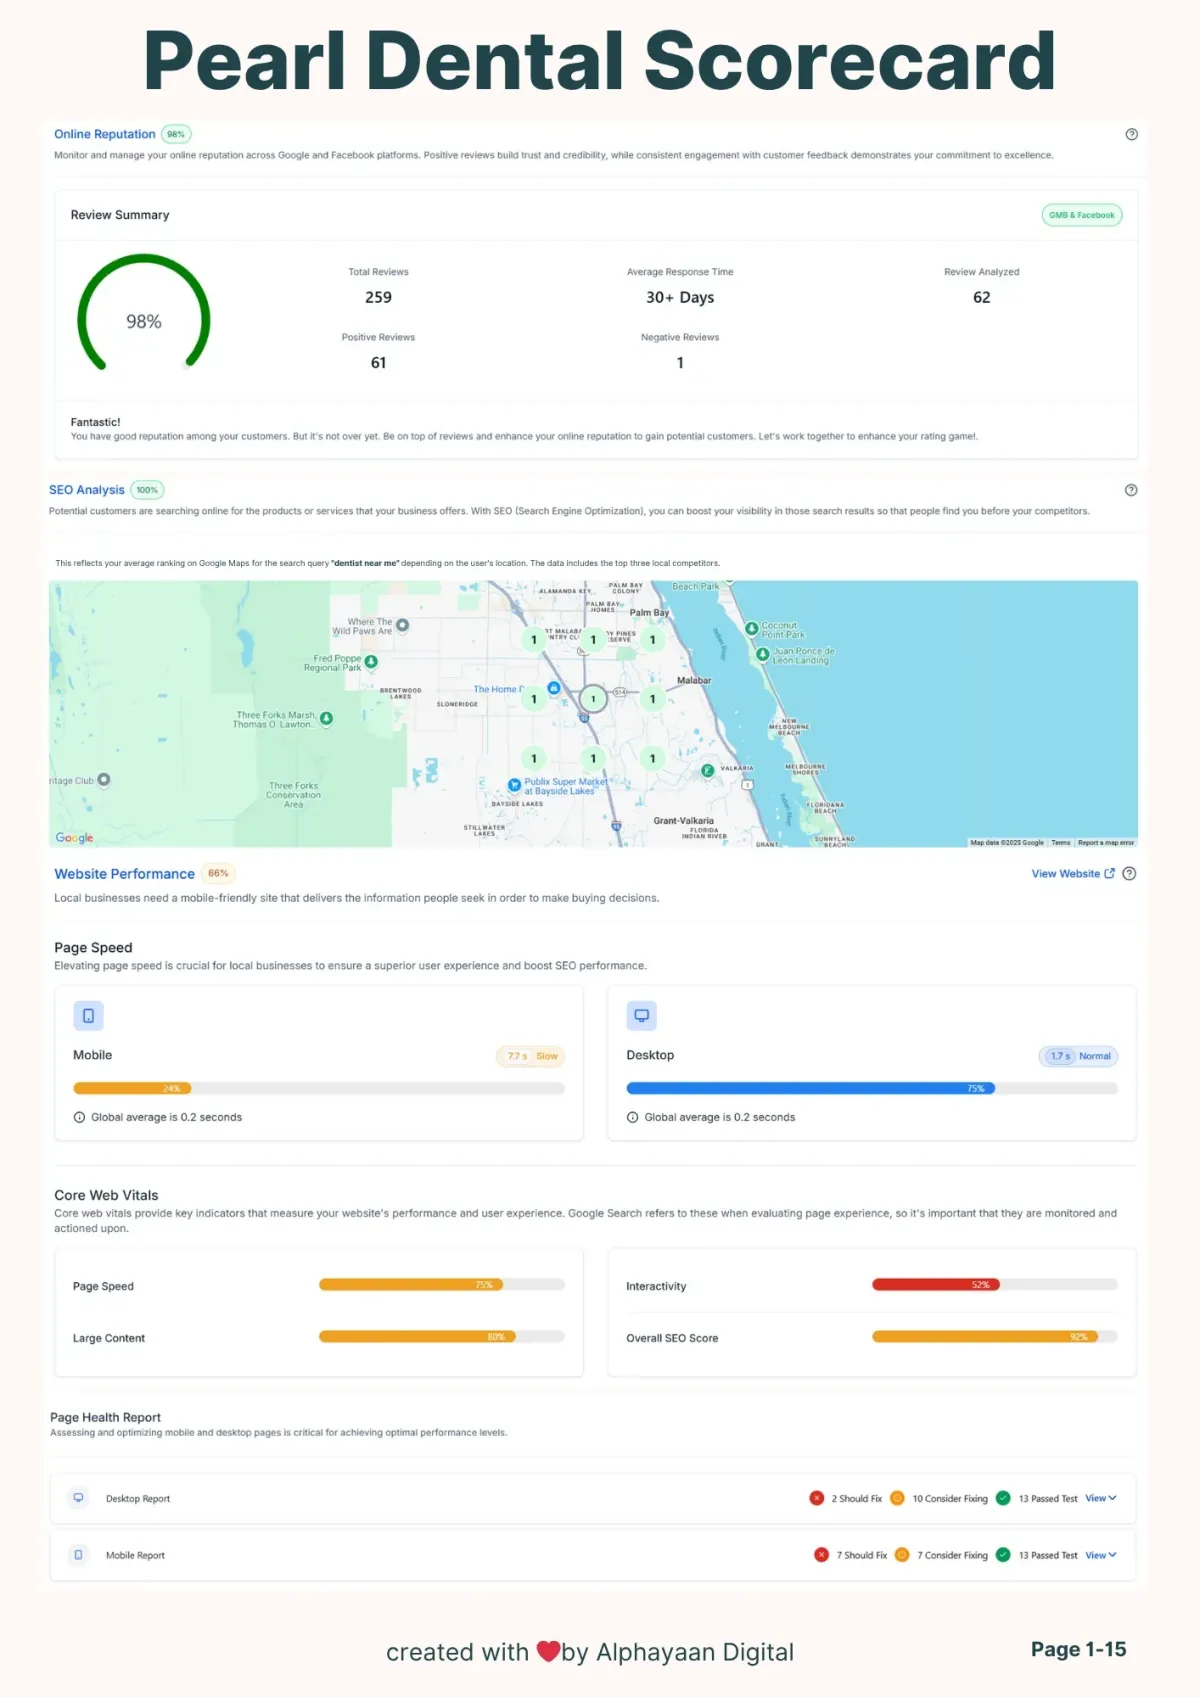Click the Coconut Point Park map pin
1200x1697 pixels.
pyautogui.click(x=752, y=628)
